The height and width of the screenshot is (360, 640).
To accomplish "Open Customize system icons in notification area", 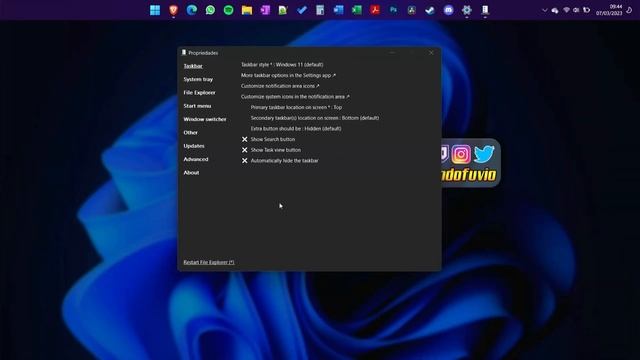I will coord(295,97).
